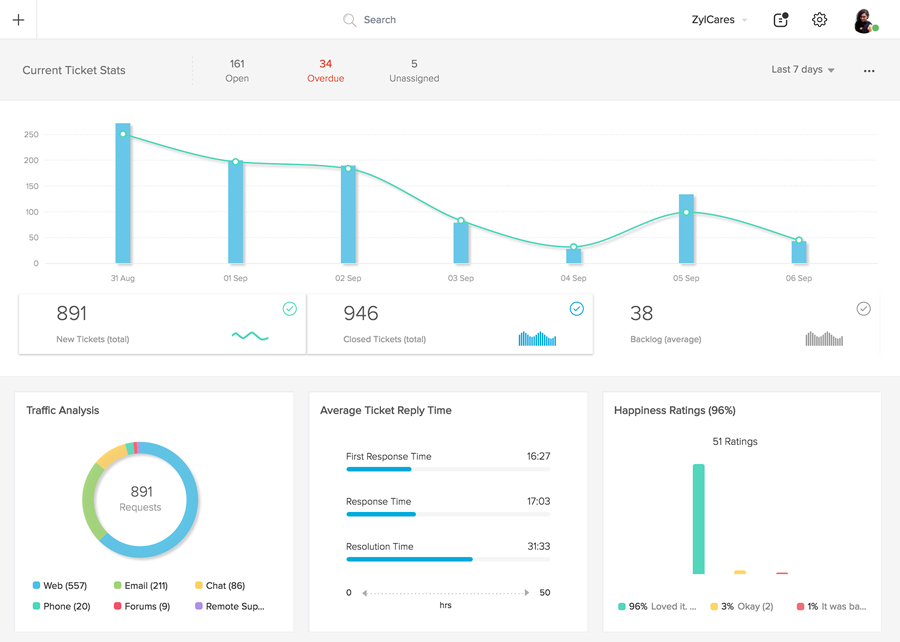Click the plus icon to add new
The image size is (900, 642).
point(18,20)
